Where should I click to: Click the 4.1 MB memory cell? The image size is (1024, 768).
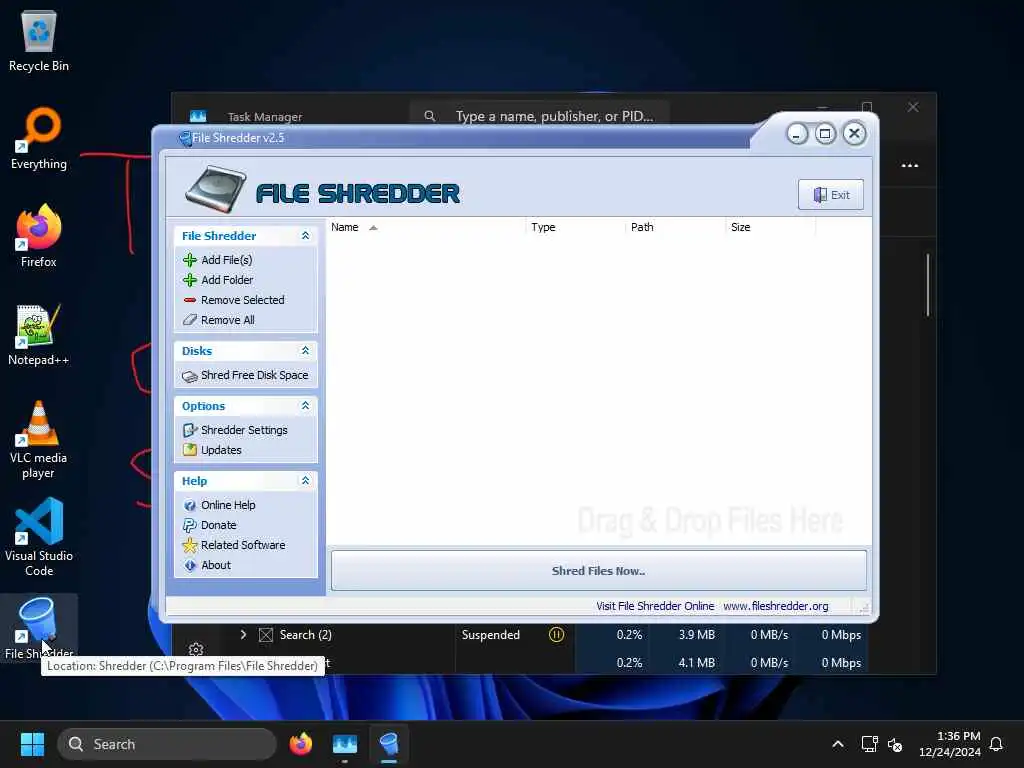(x=696, y=663)
